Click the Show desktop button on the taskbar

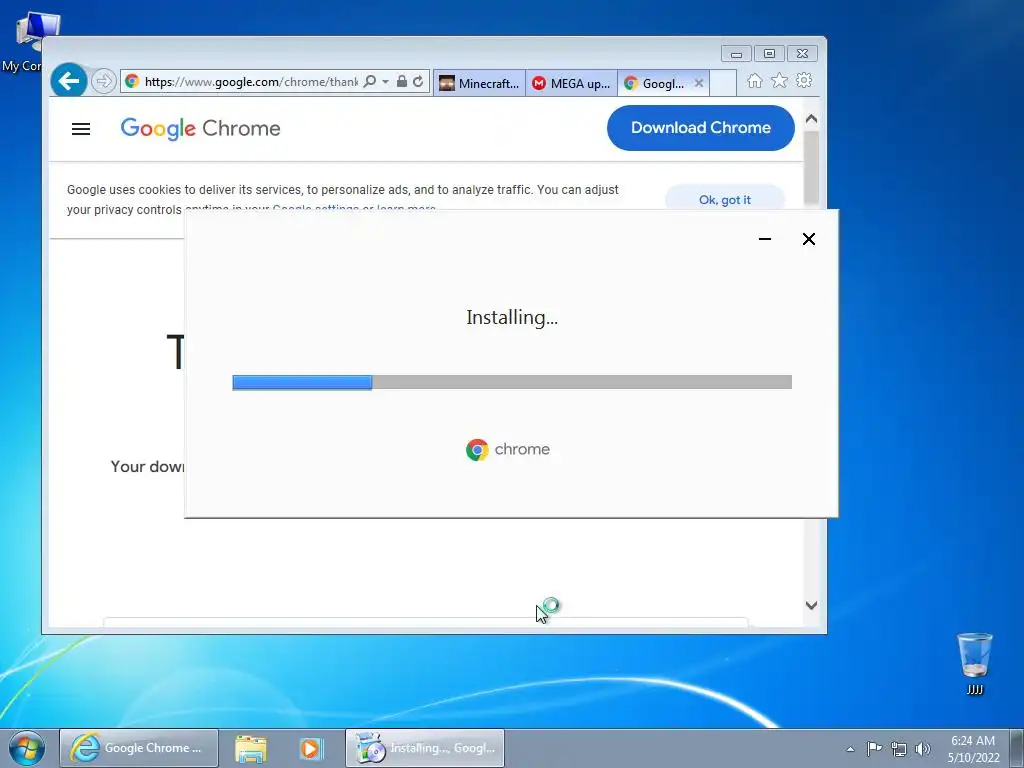pos(1017,749)
